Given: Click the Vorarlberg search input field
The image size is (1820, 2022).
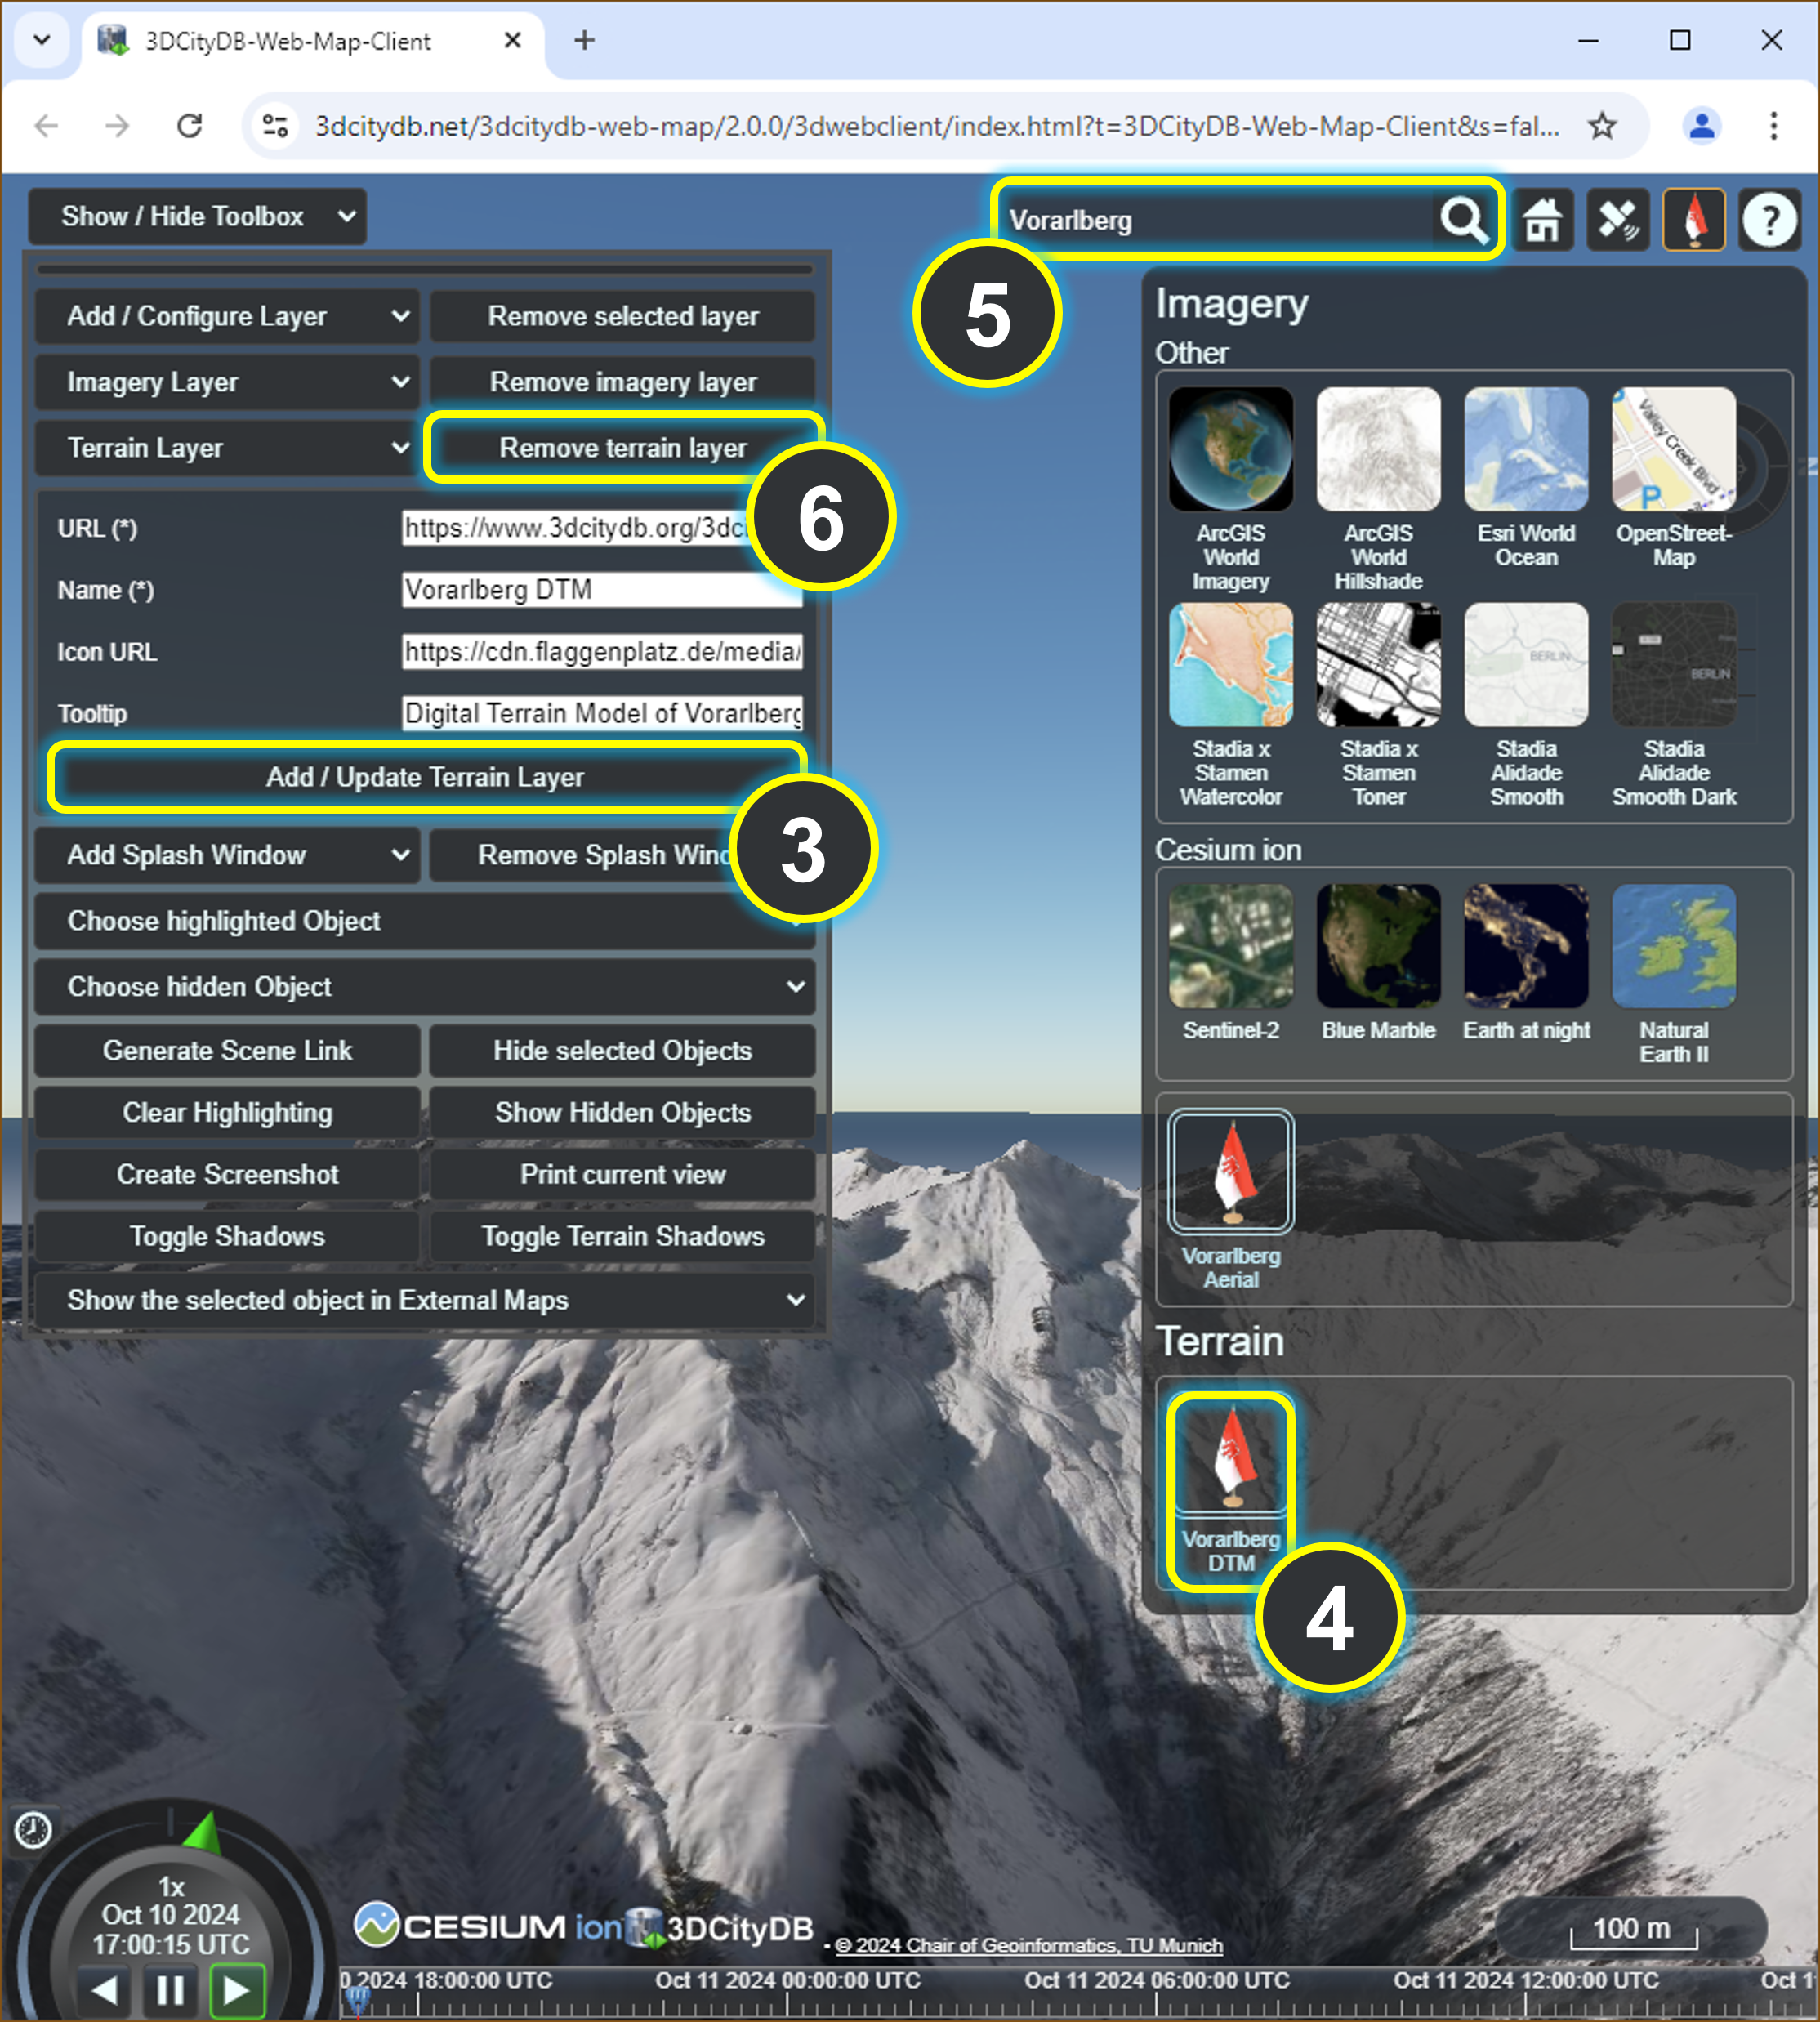Looking at the screenshot, I should (x=1218, y=220).
